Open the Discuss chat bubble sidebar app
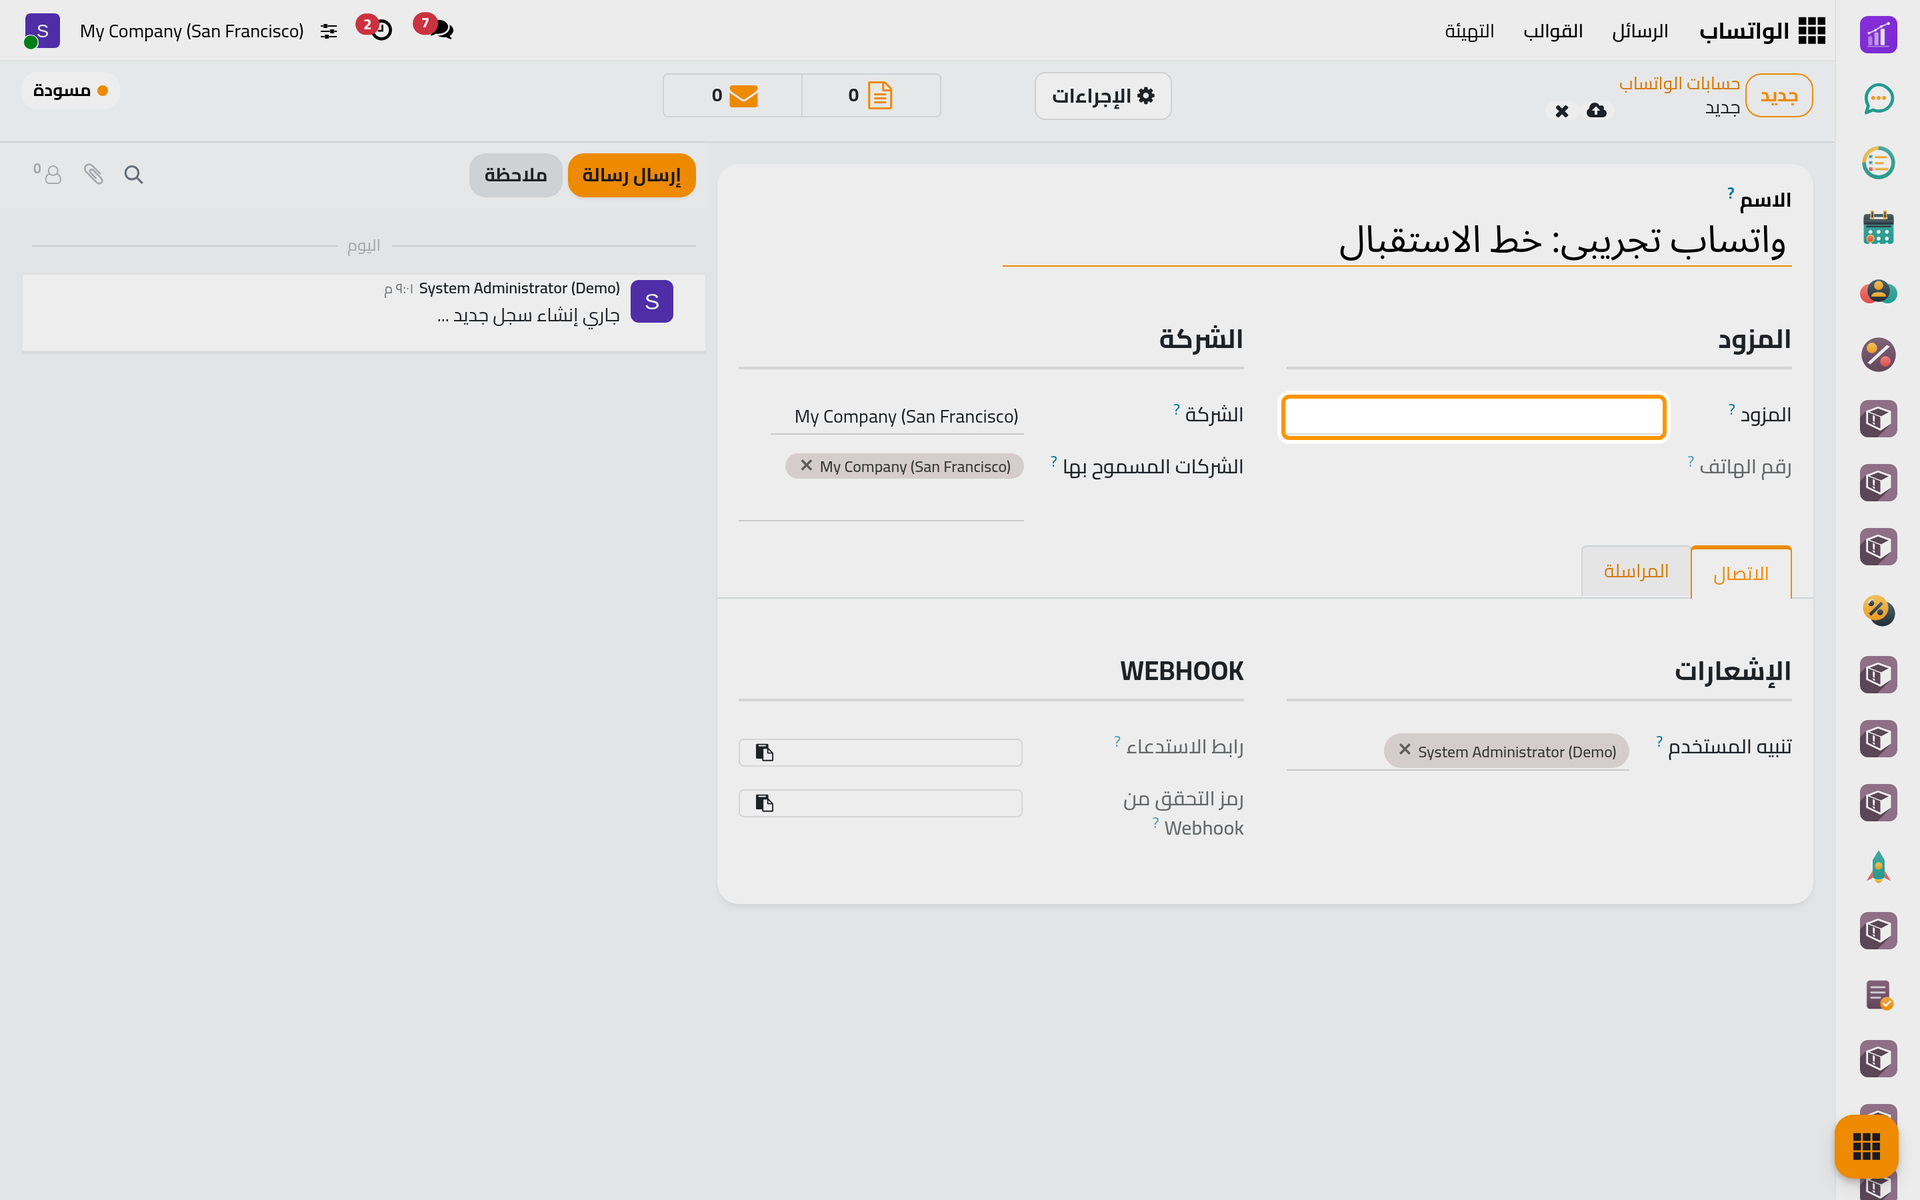This screenshot has width=1920, height=1200. click(1878, 98)
